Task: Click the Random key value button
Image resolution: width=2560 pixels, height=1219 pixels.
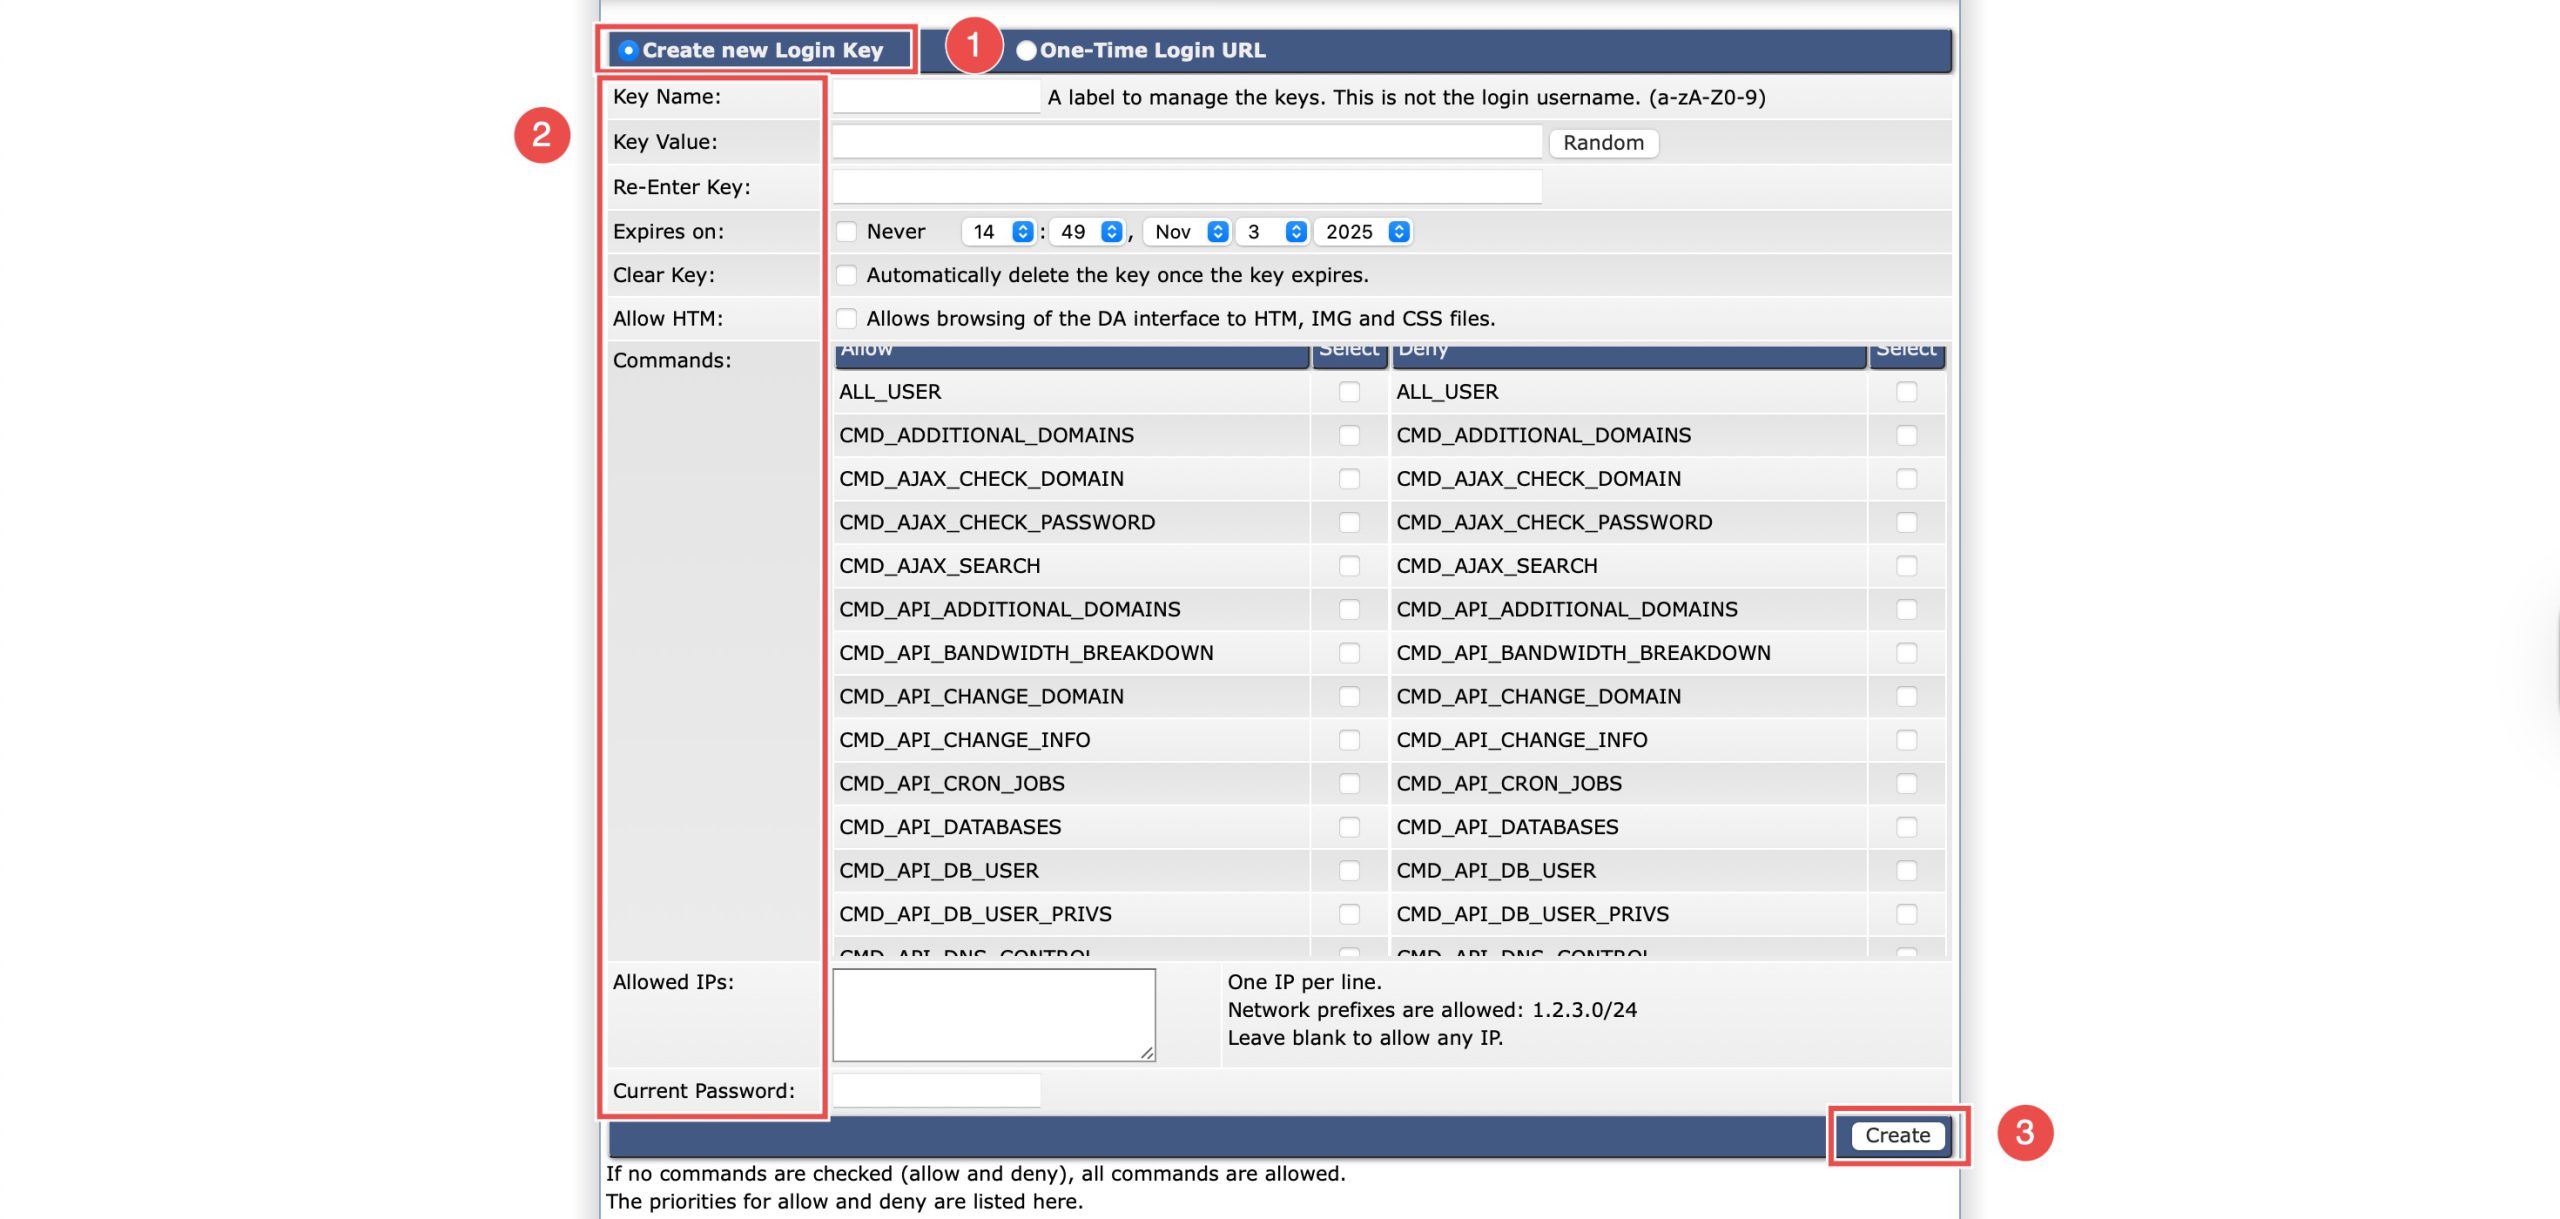Action: tap(1603, 143)
